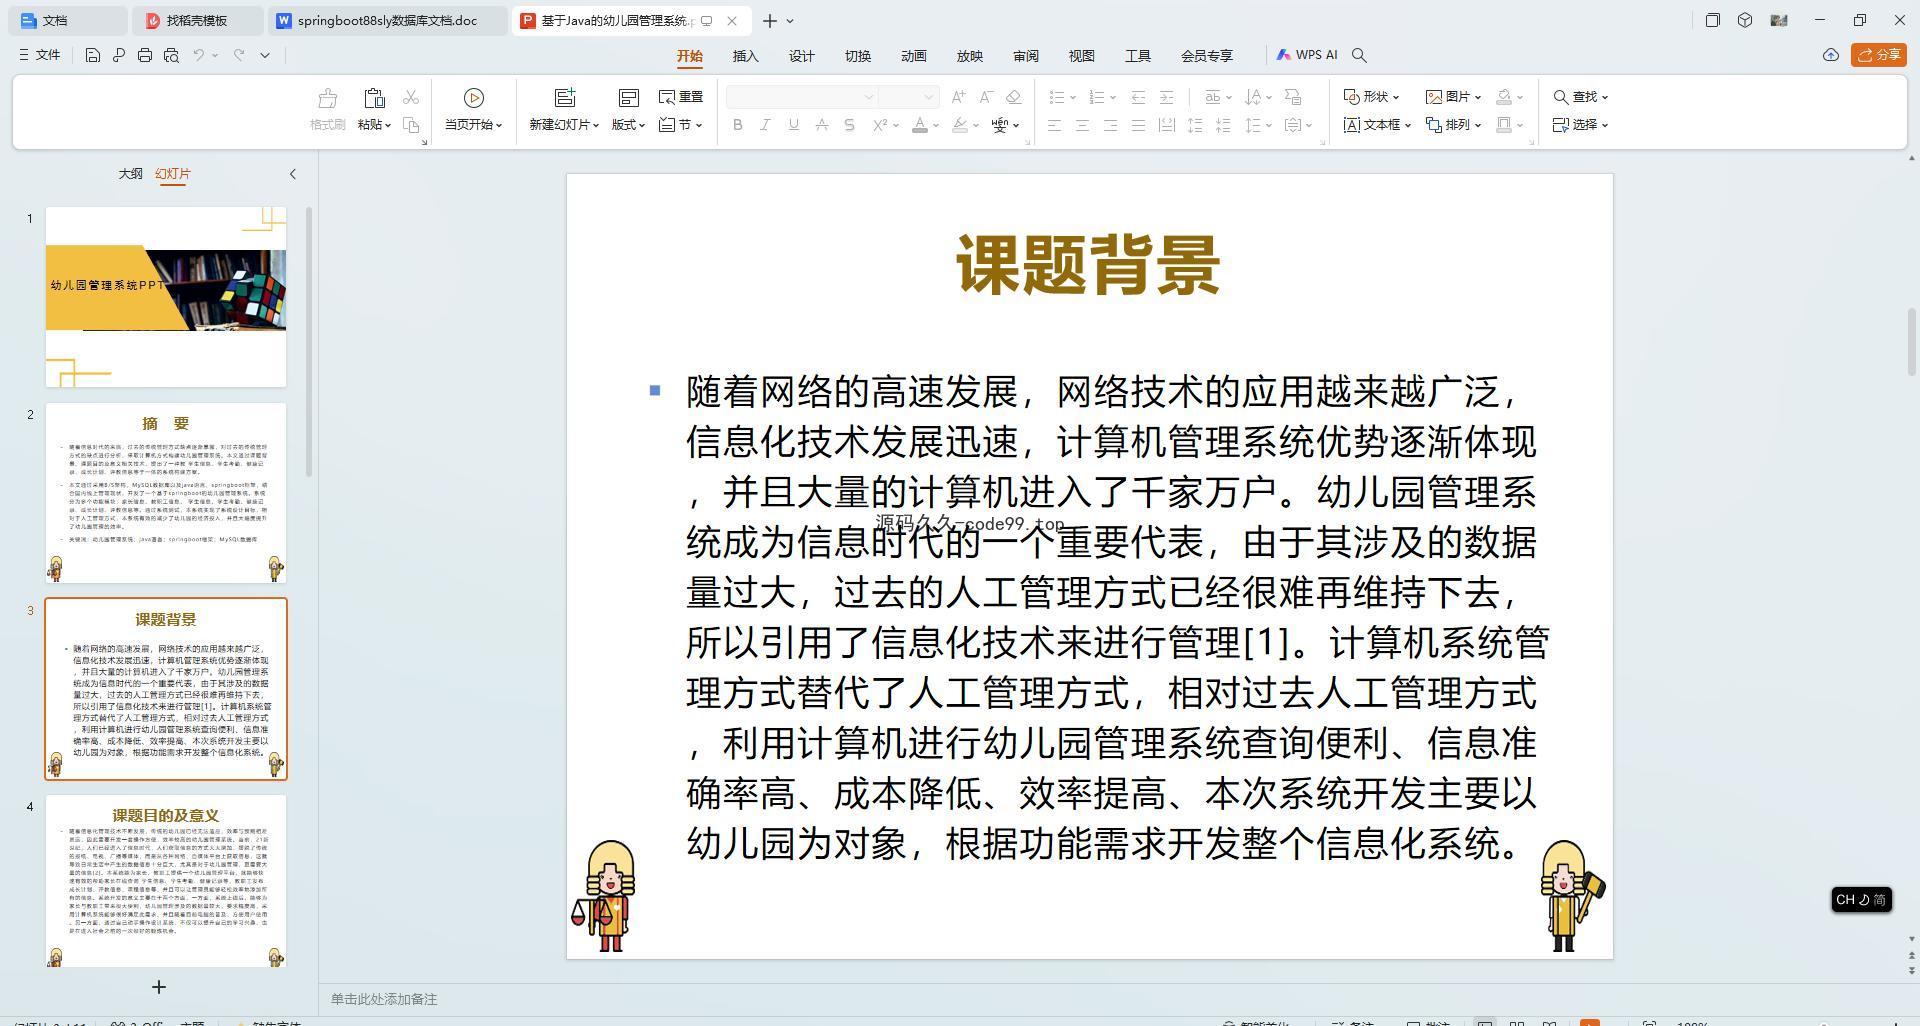Select slide 4 课题目的及意义 thumbnail
1920x1026 pixels.
(x=166, y=881)
